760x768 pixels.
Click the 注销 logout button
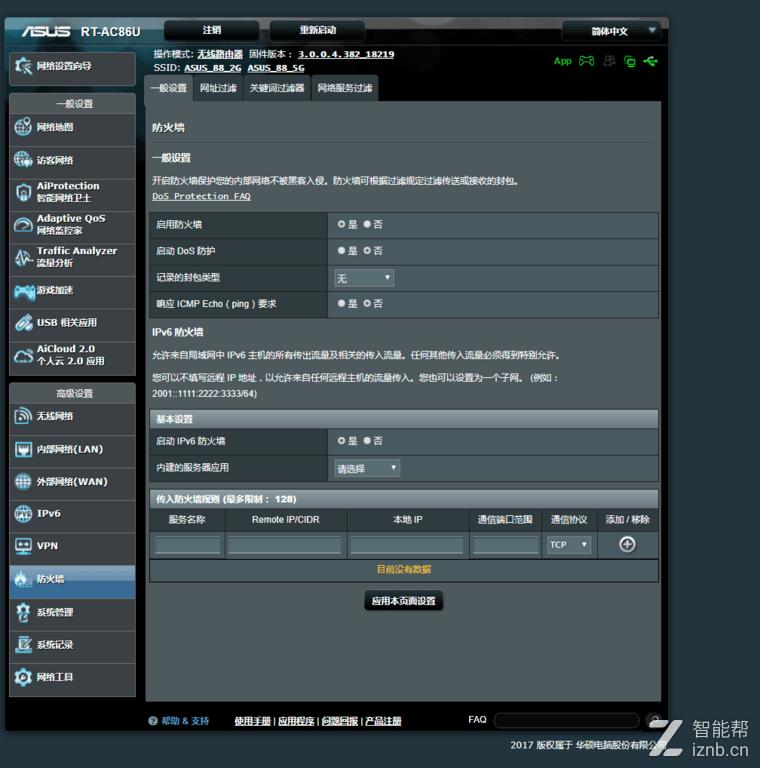(212, 30)
